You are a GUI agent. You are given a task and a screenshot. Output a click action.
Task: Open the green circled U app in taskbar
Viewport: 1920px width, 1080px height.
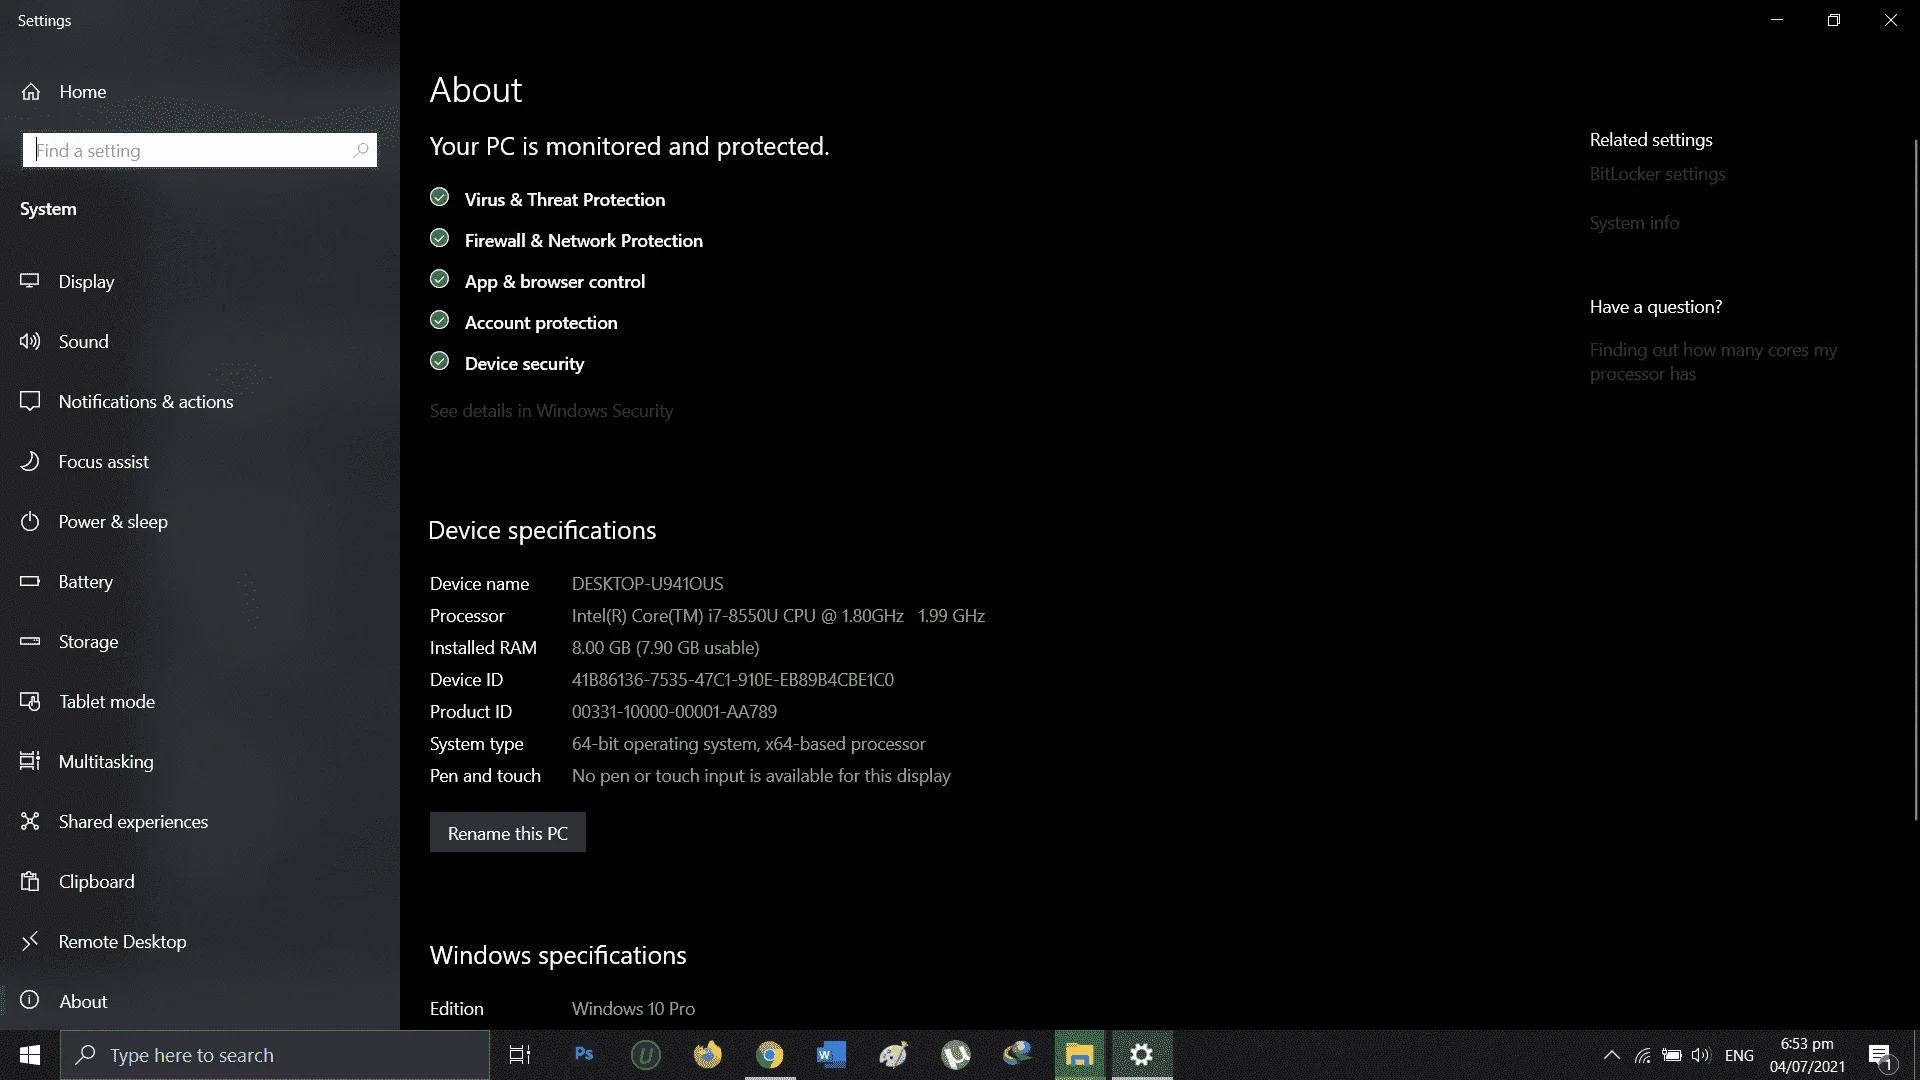tap(646, 1055)
